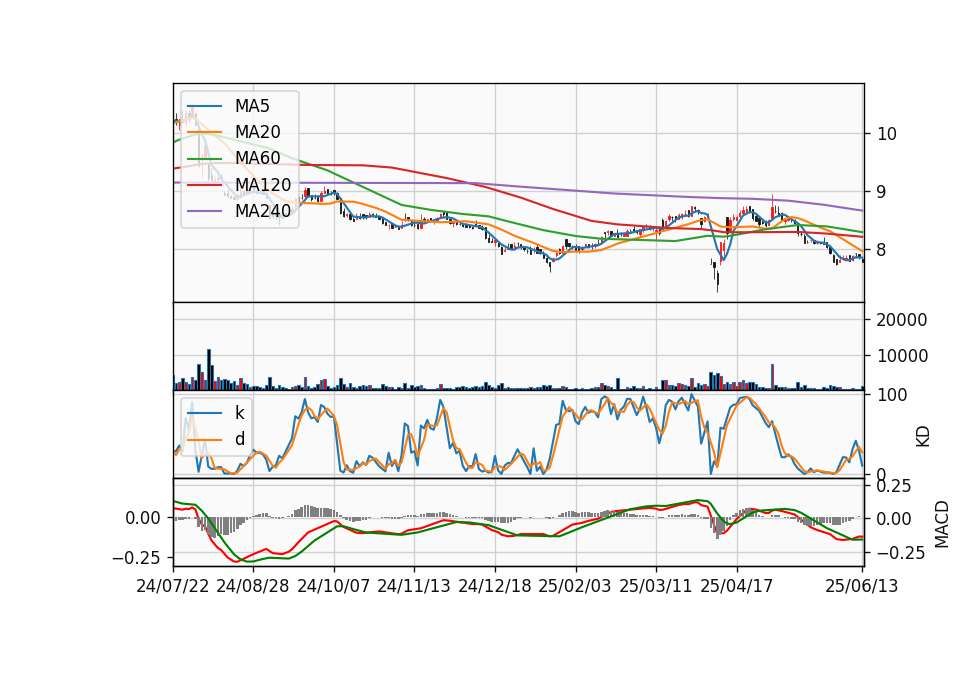Click the KD axis label

(x=923, y=436)
